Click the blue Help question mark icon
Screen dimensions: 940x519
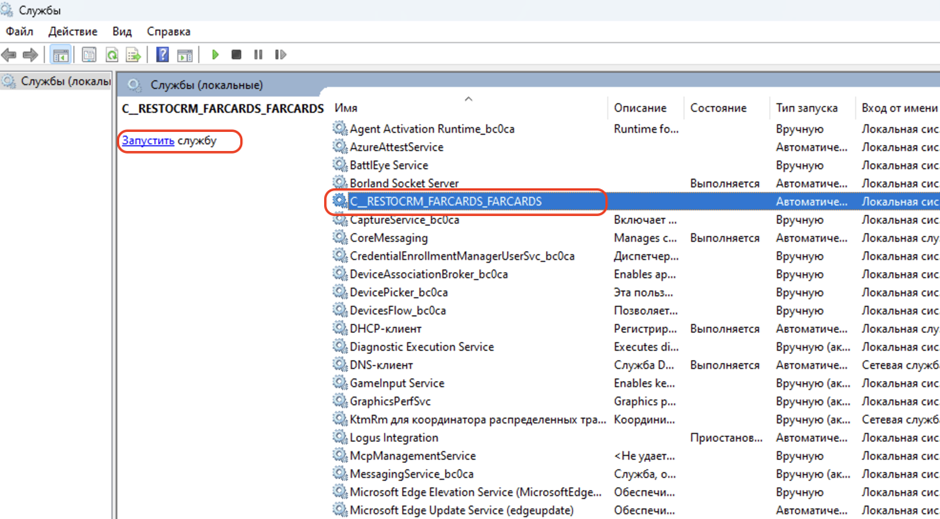[x=162, y=55]
